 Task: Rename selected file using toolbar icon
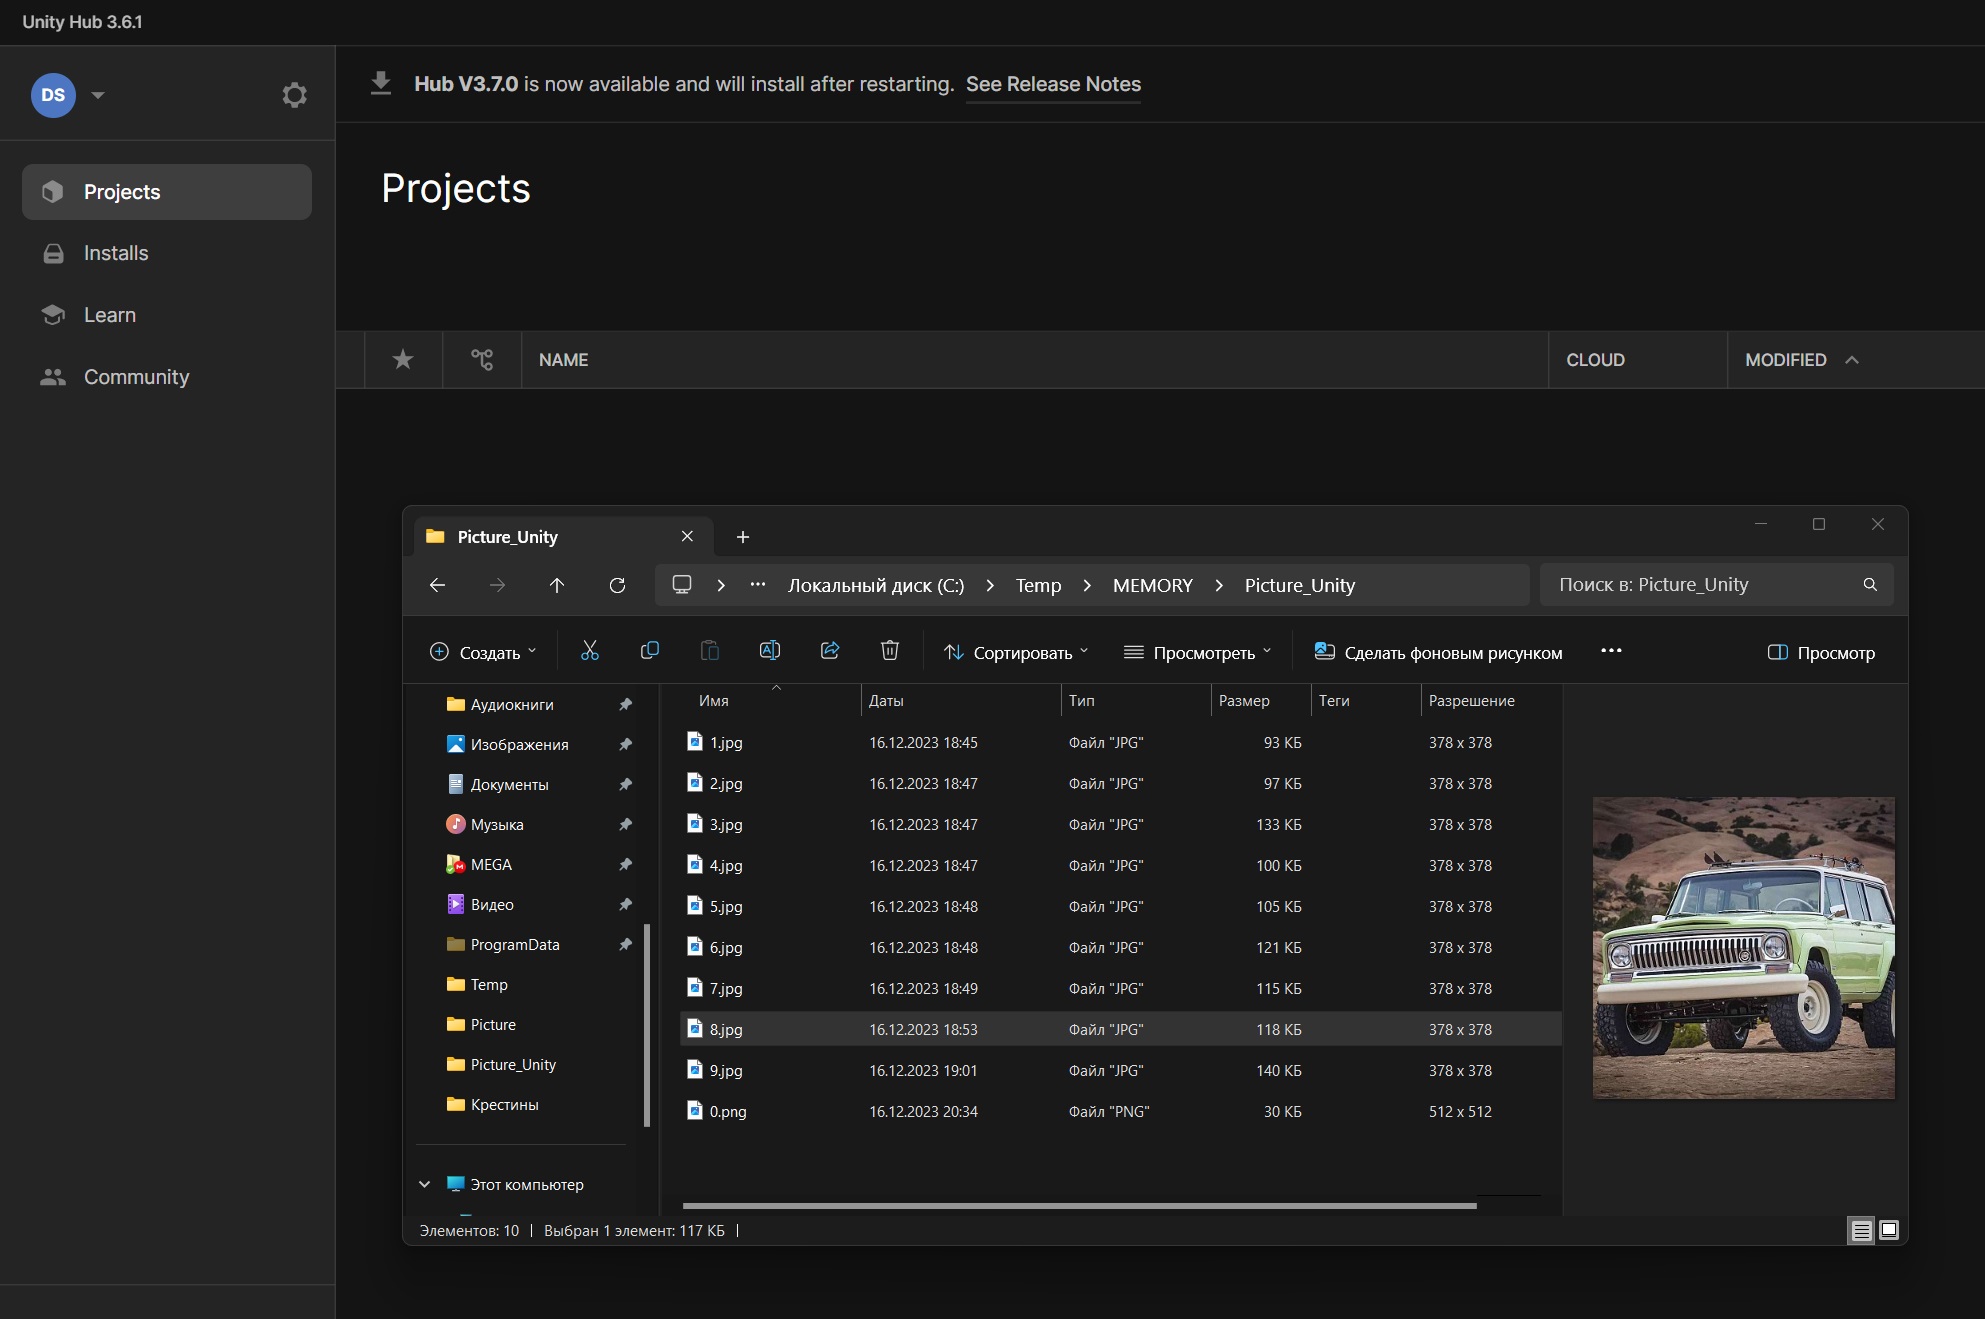(770, 651)
